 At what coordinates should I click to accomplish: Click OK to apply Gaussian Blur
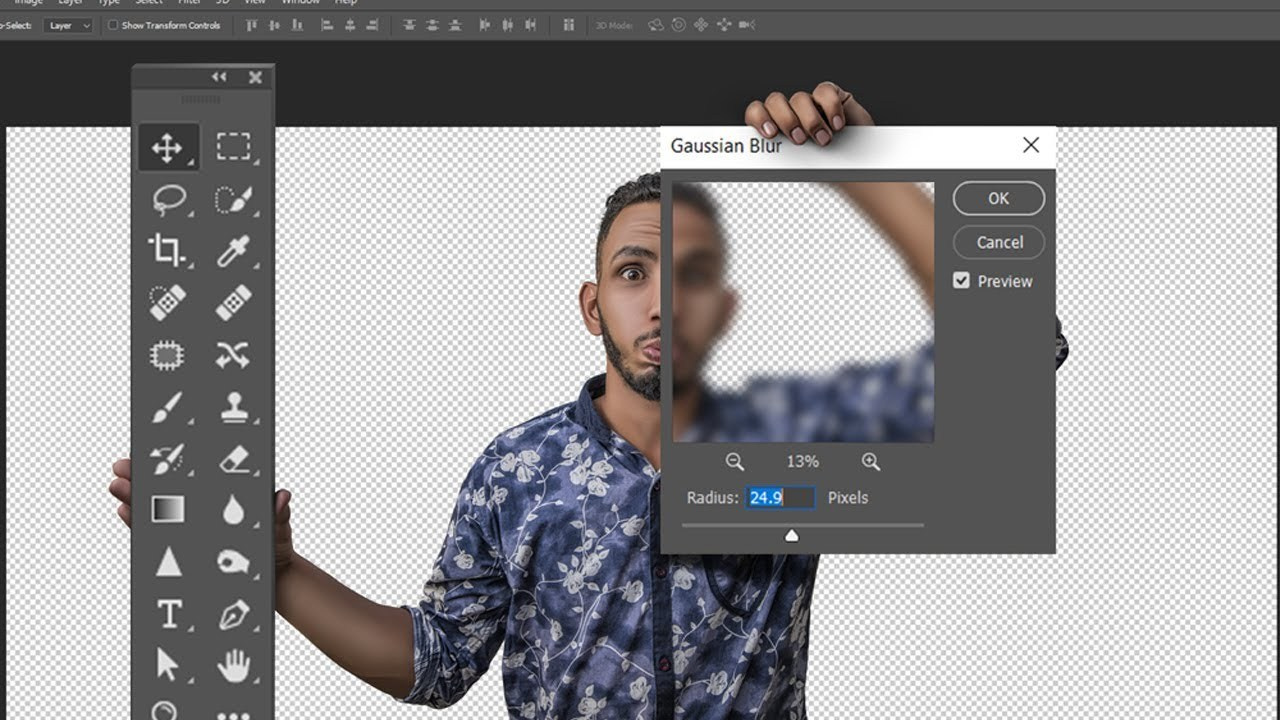pos(998,198)
